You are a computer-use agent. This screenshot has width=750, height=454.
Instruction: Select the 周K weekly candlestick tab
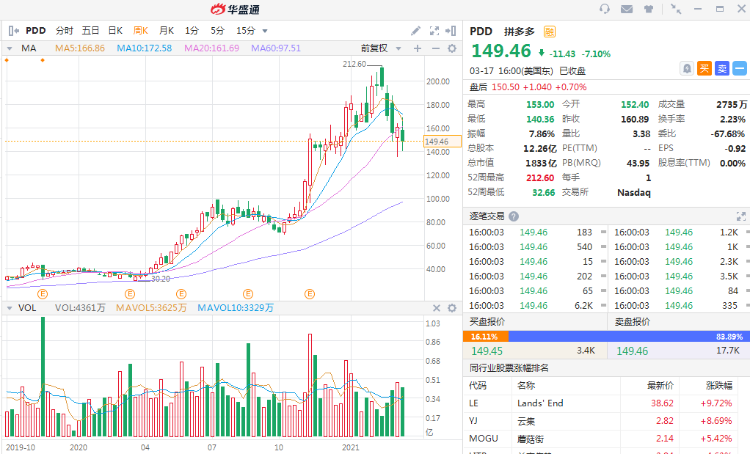coord(141,31)
